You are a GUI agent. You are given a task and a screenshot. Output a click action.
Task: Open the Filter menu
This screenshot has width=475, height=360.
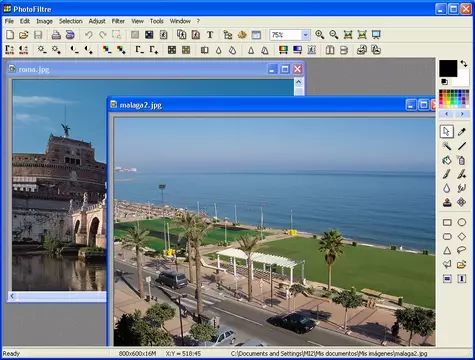pos(118,21)
